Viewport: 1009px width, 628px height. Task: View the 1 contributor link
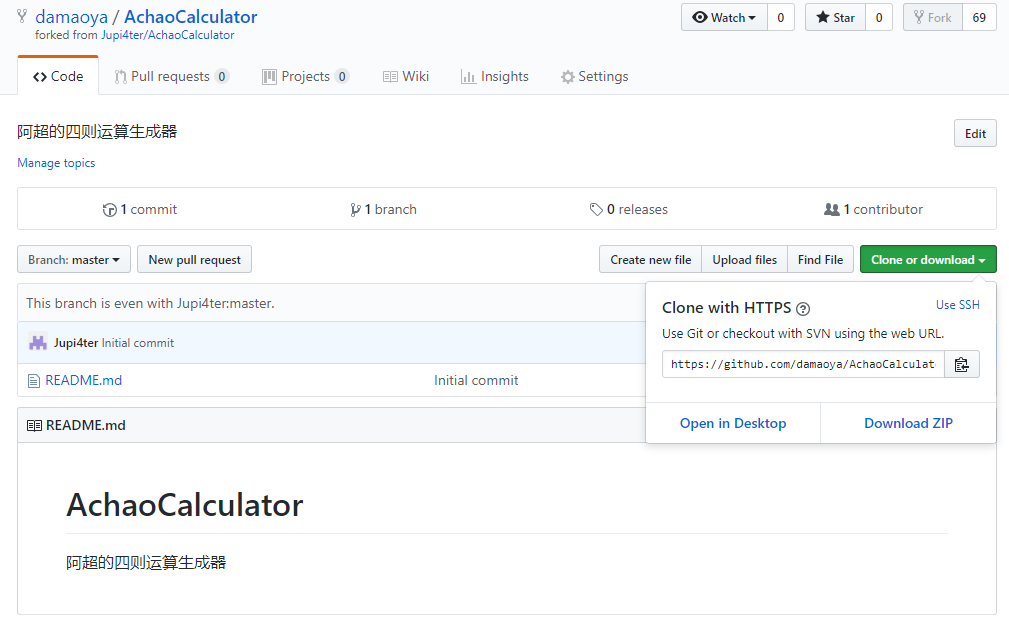pyautogui.click(x=873, y=209)
